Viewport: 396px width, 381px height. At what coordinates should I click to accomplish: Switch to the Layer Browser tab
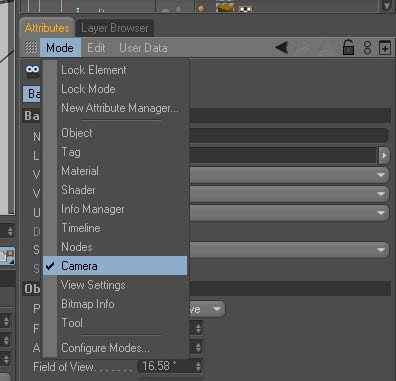pyautogui.click(x=115, y=28)
